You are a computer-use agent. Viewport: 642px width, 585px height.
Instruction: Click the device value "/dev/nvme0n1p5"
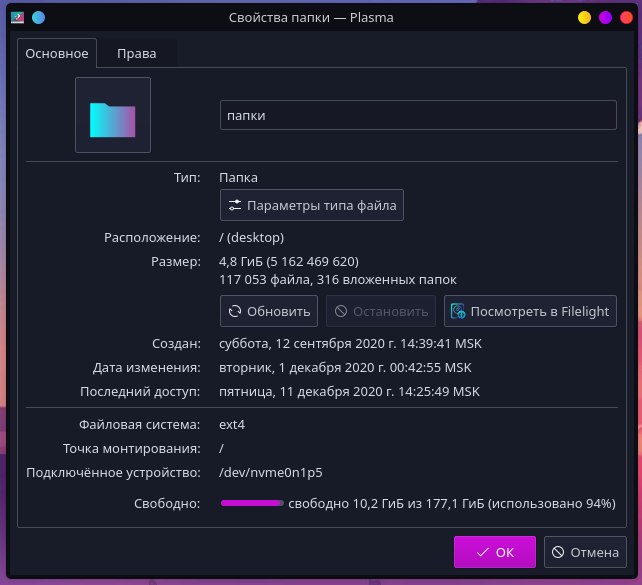[271, 472]
